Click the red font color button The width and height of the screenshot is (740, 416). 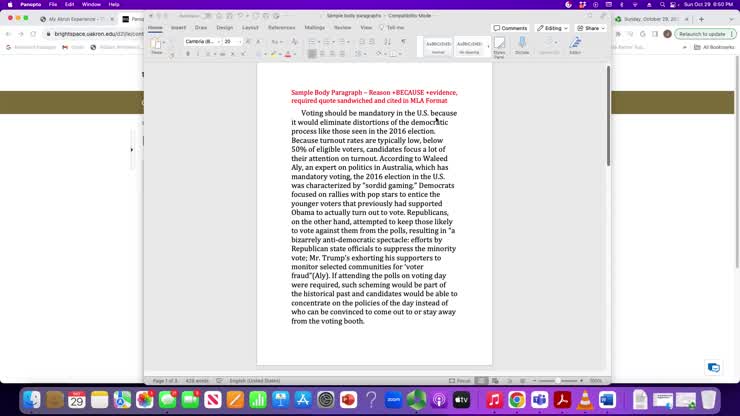click(287, 54)
